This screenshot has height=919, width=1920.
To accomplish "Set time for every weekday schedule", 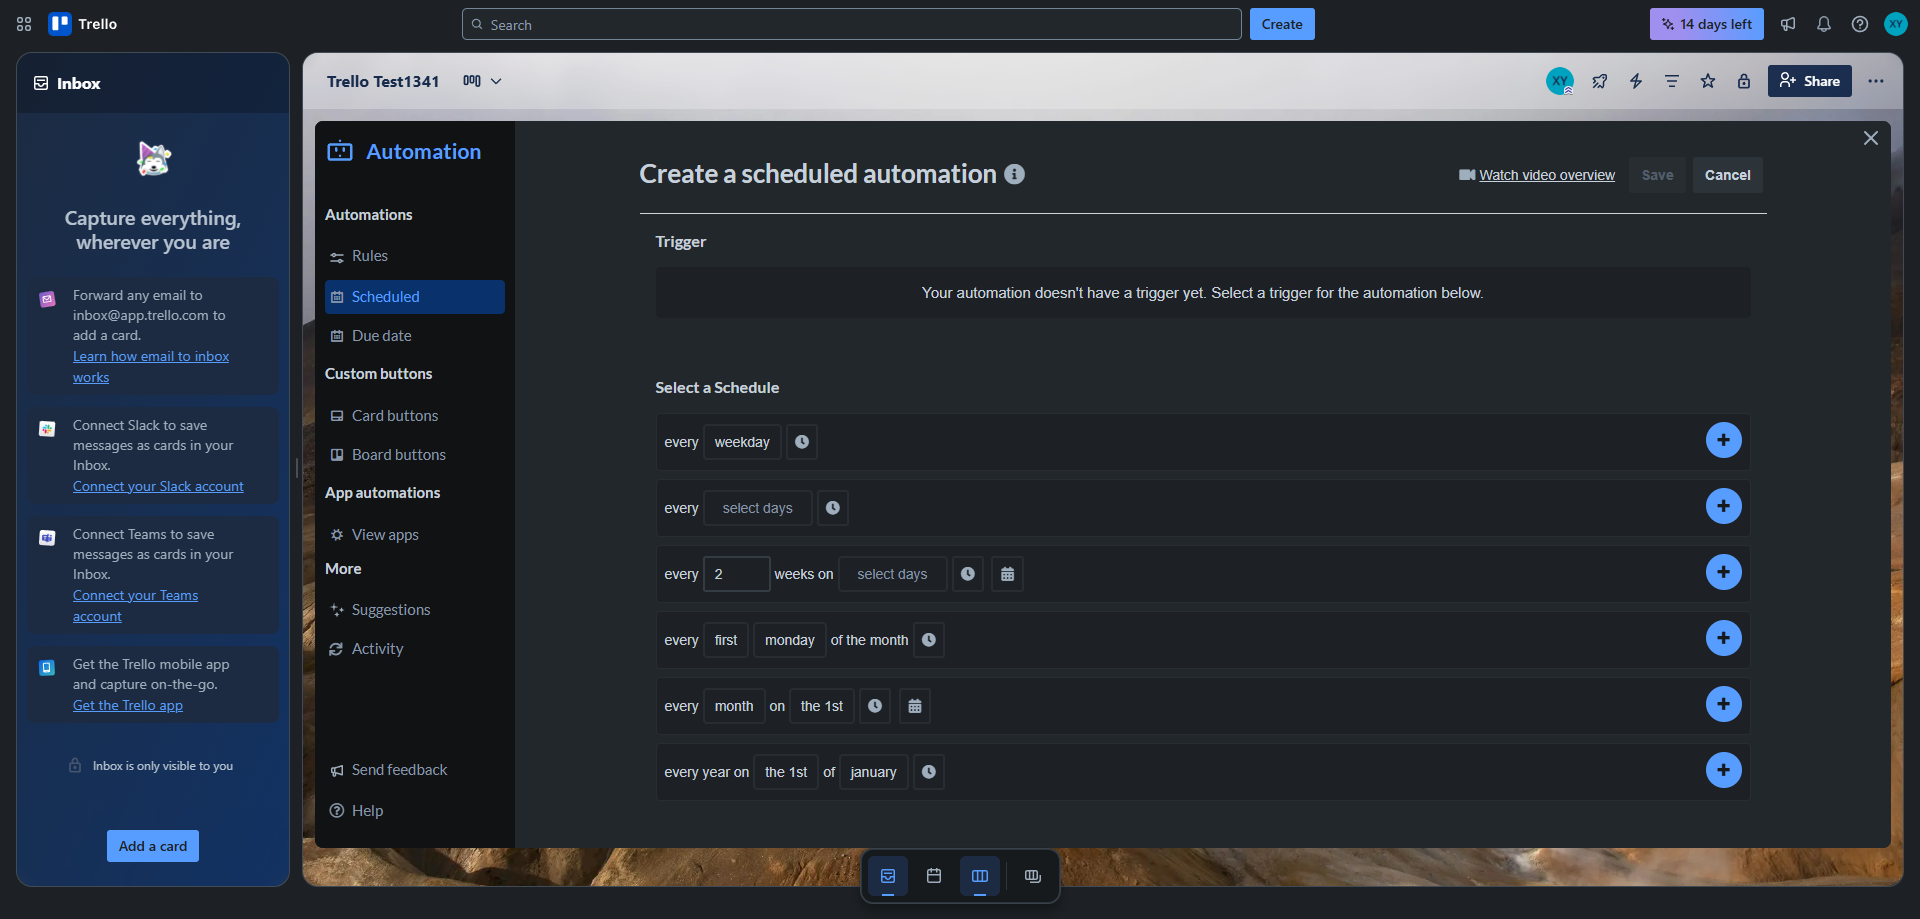I will tap(802, 442).
